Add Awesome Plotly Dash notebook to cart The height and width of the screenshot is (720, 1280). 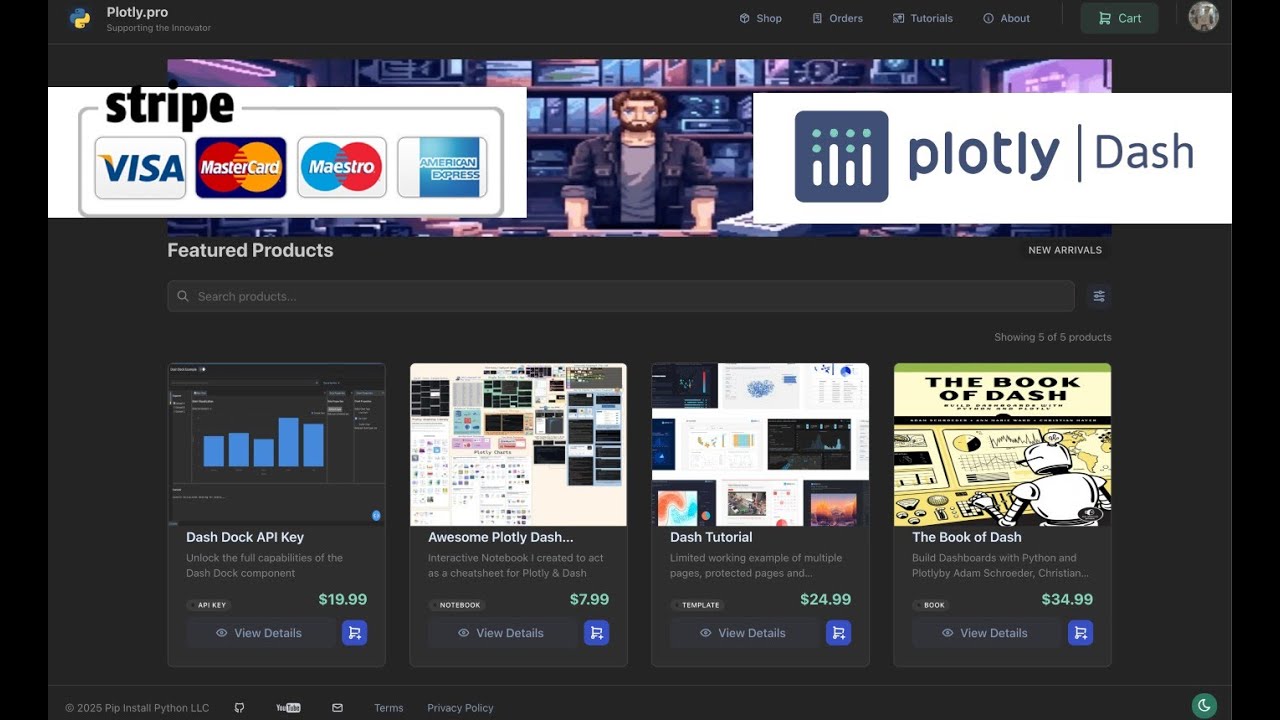(x=597, y=633)
